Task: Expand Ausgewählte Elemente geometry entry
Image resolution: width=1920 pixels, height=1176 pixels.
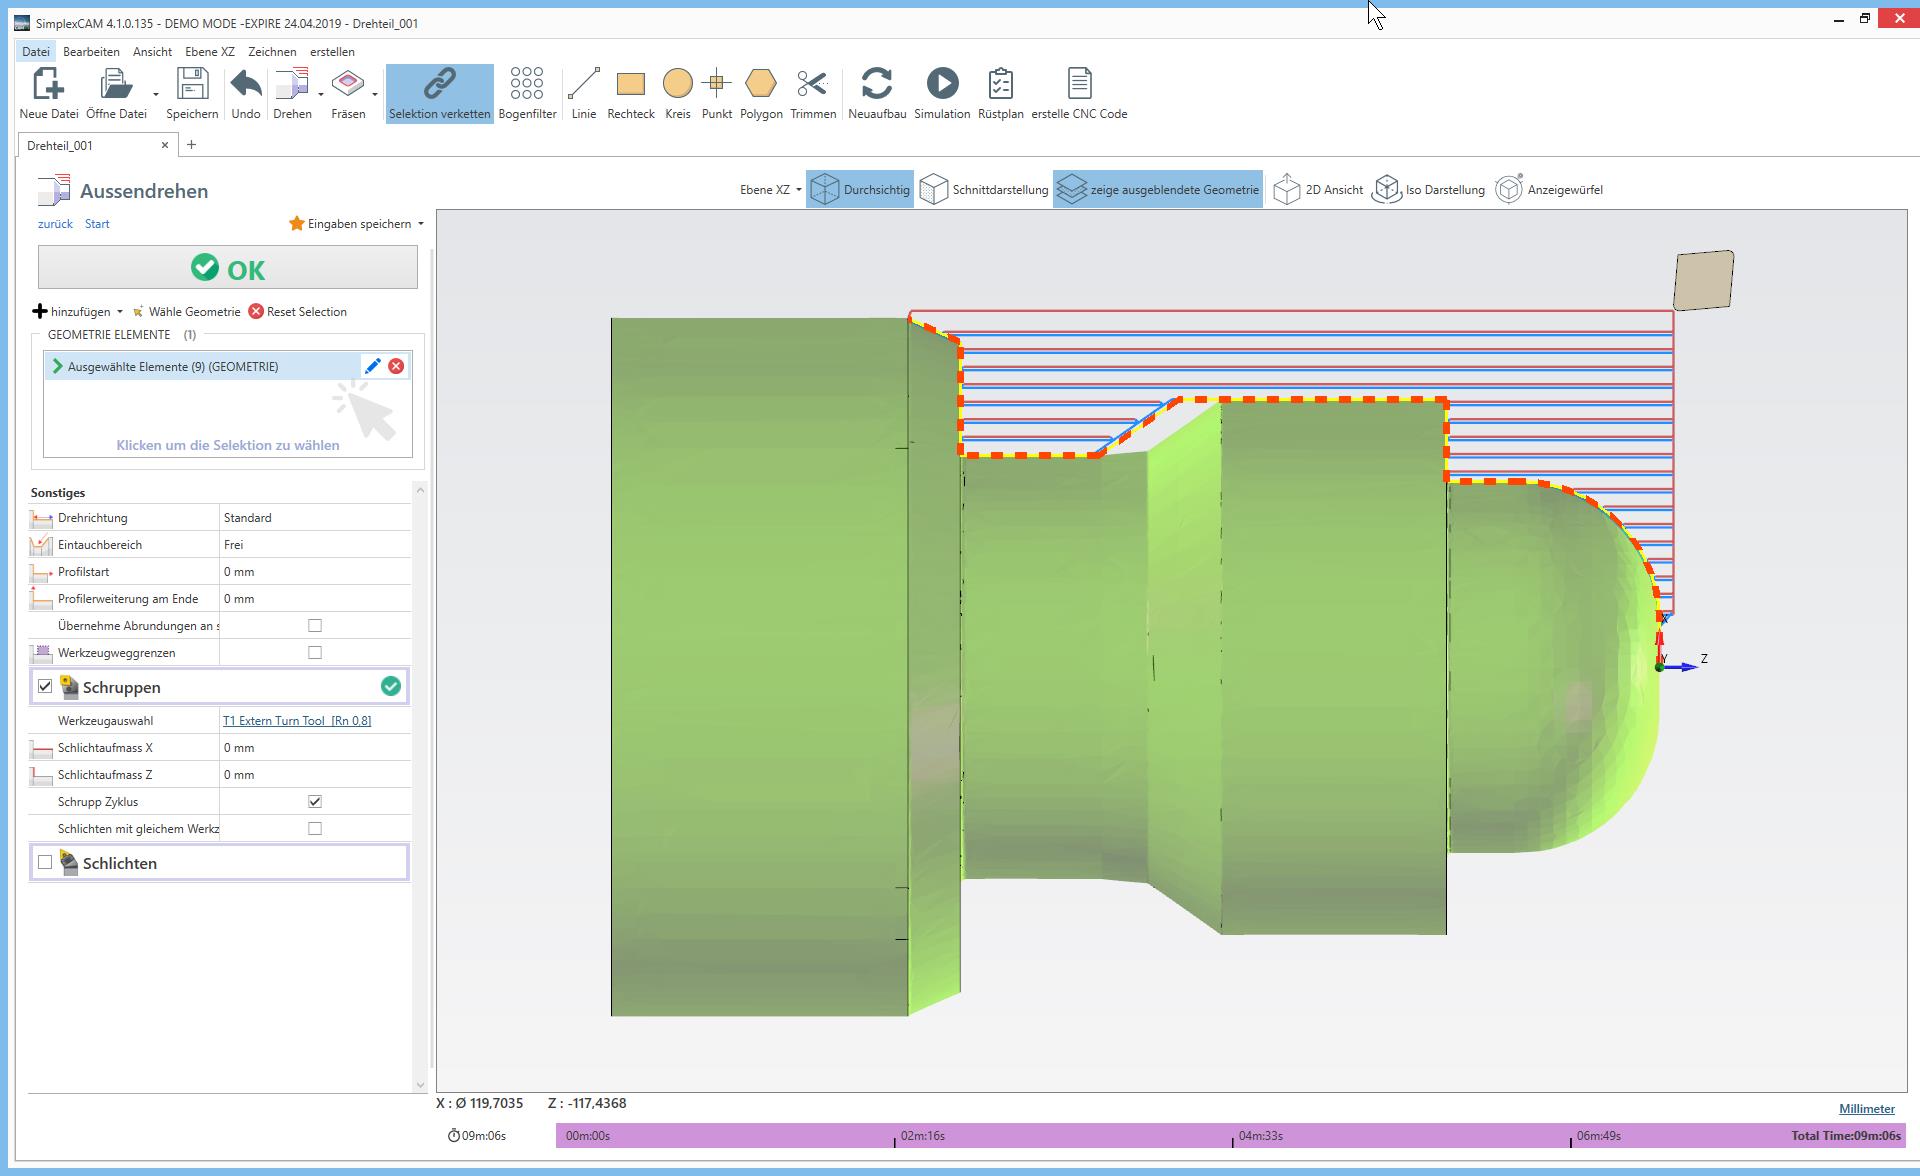Action: [57, 367]
